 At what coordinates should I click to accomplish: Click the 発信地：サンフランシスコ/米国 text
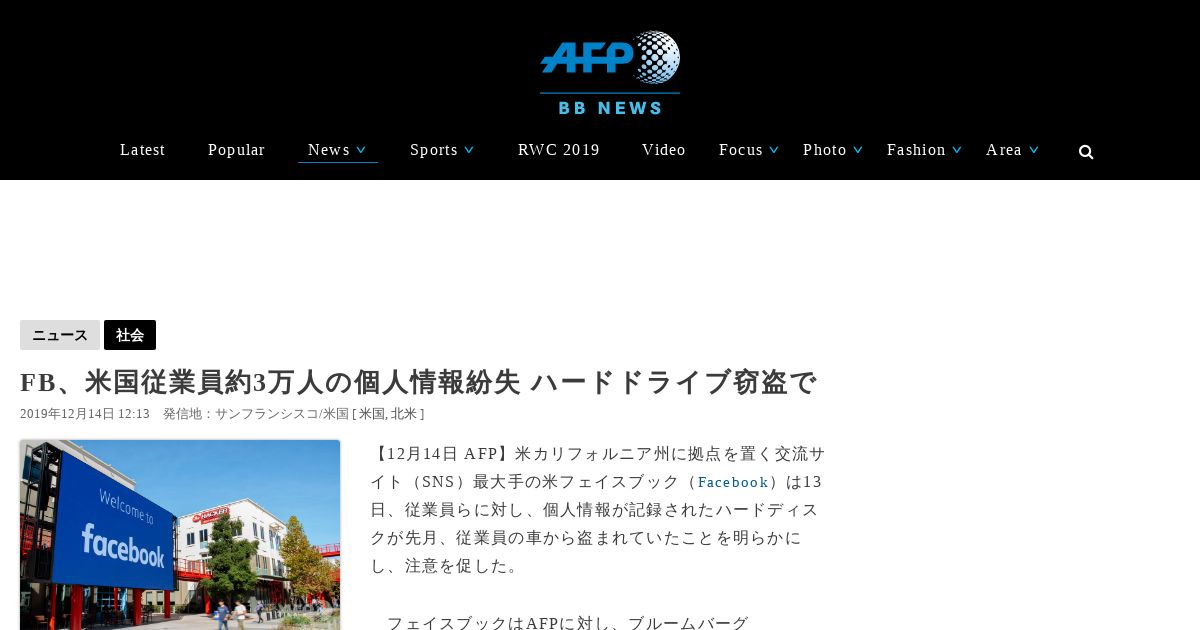pyautogui.click(x=256, y=414)
